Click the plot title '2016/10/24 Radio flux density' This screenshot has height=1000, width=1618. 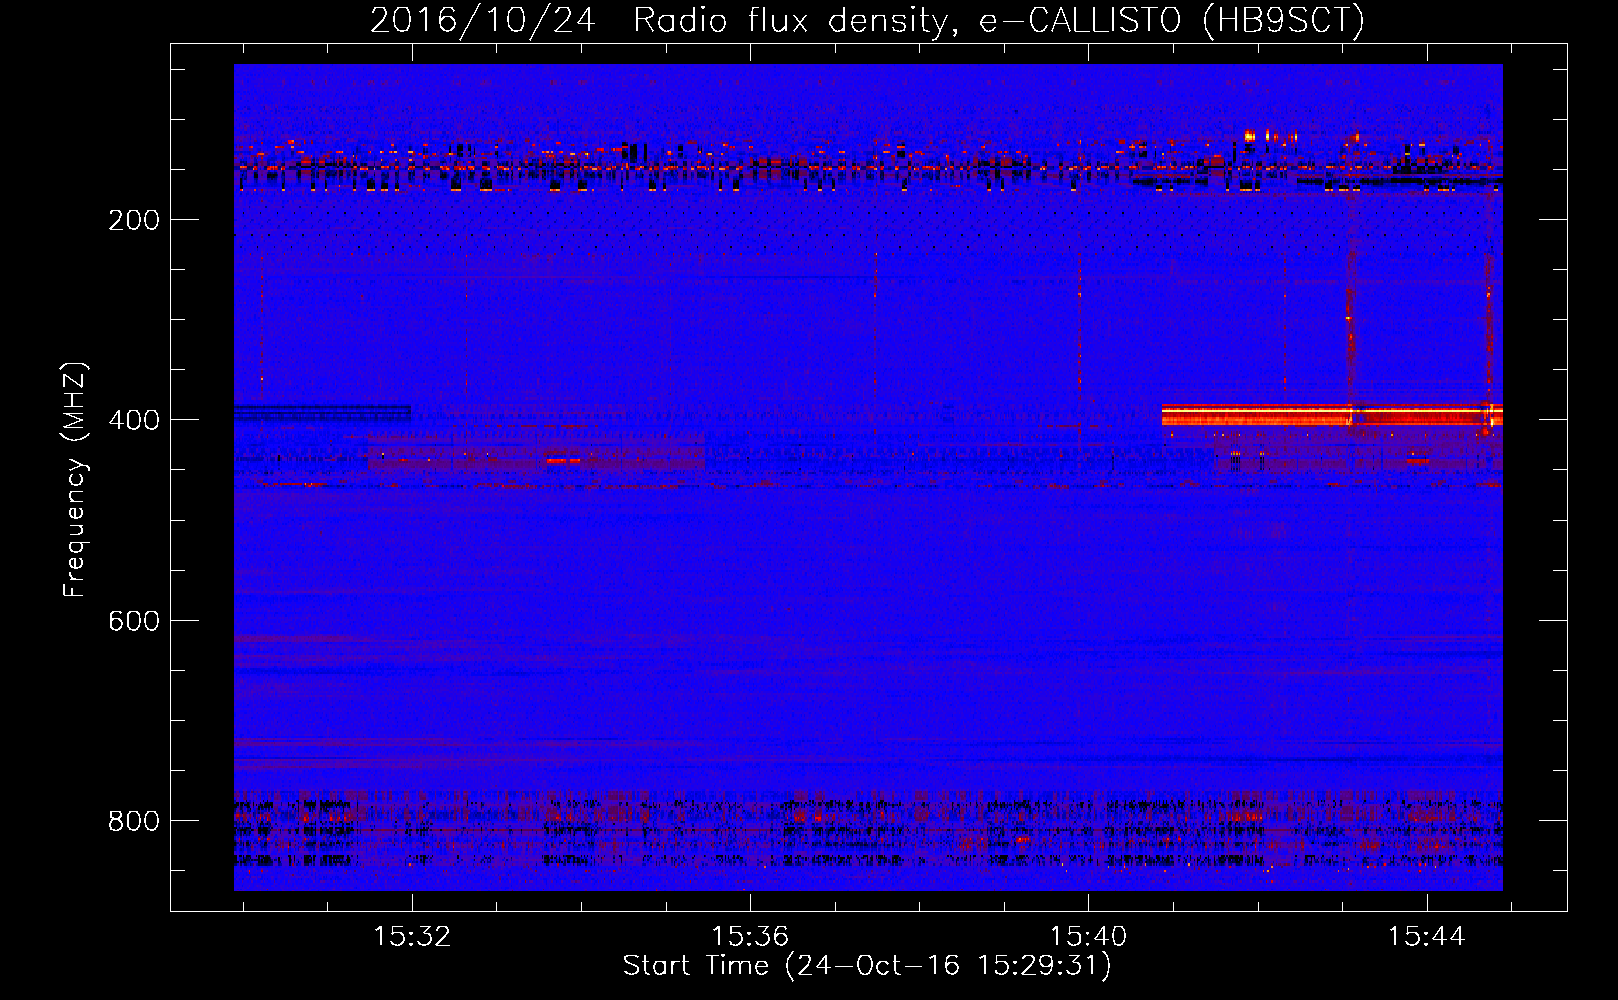[867, 20]
